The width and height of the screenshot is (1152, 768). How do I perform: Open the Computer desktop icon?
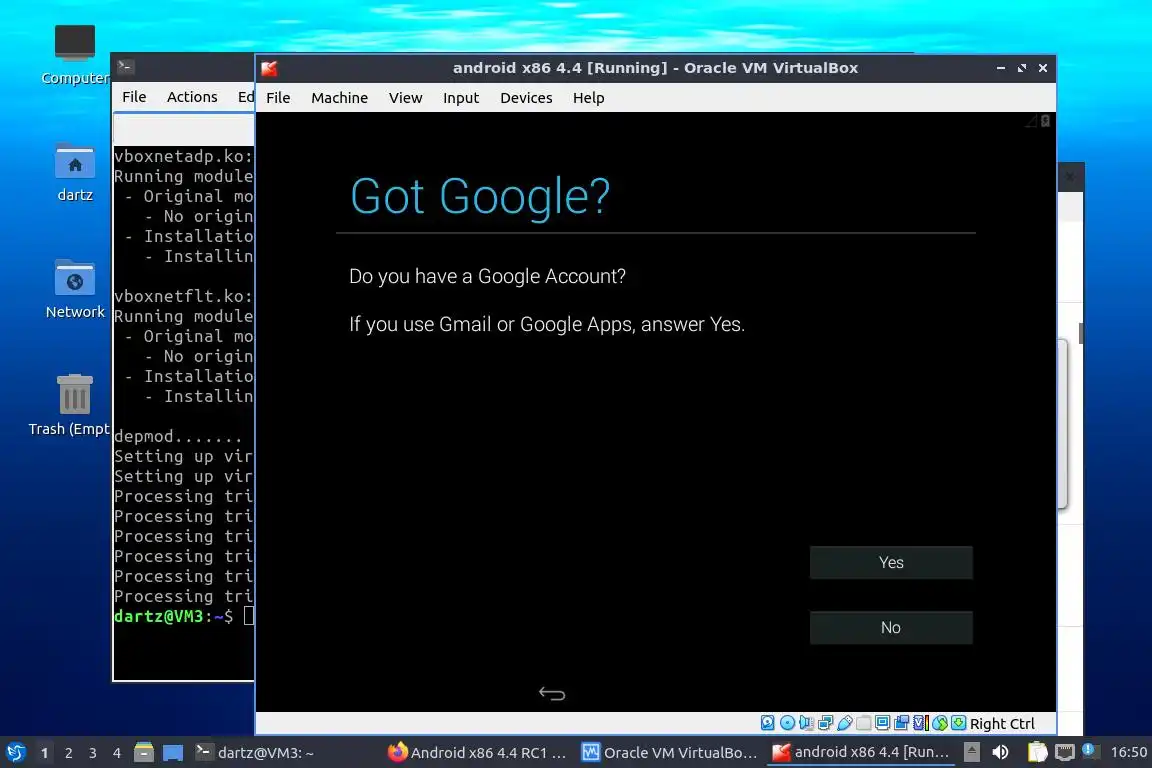(75, 42)
